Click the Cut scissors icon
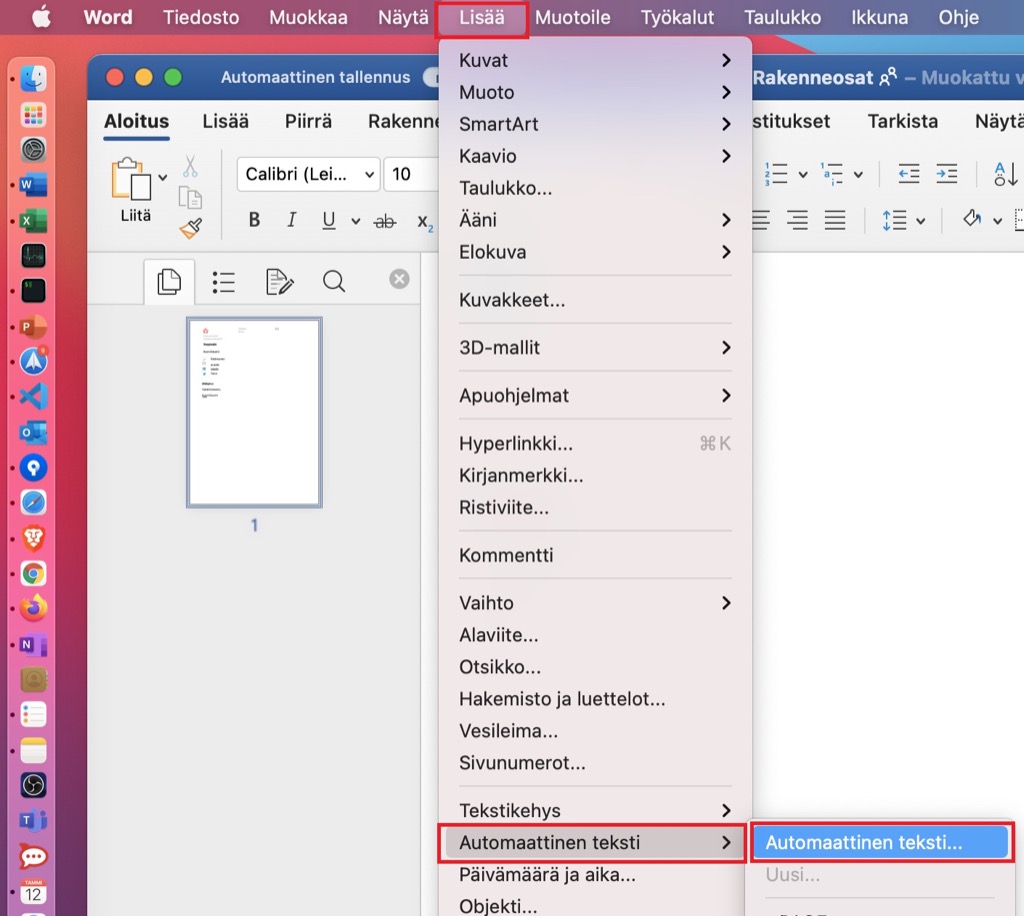The image size is (1024, 916). click(x=190, y=166)
